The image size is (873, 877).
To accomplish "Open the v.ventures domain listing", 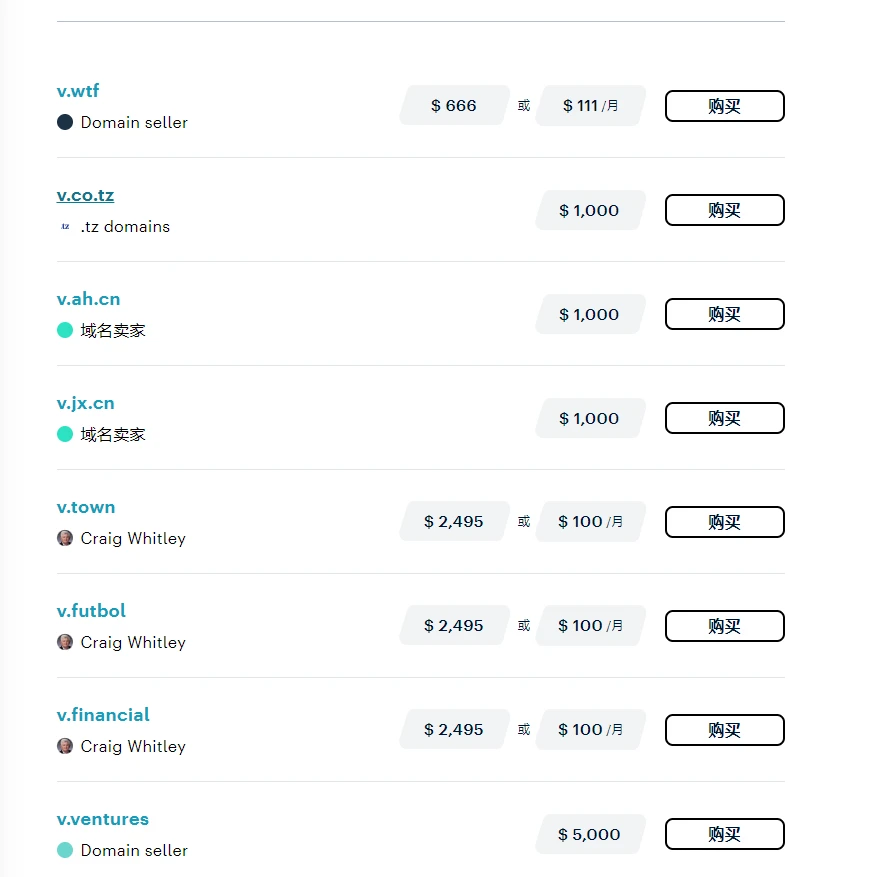I will point(102,819).
